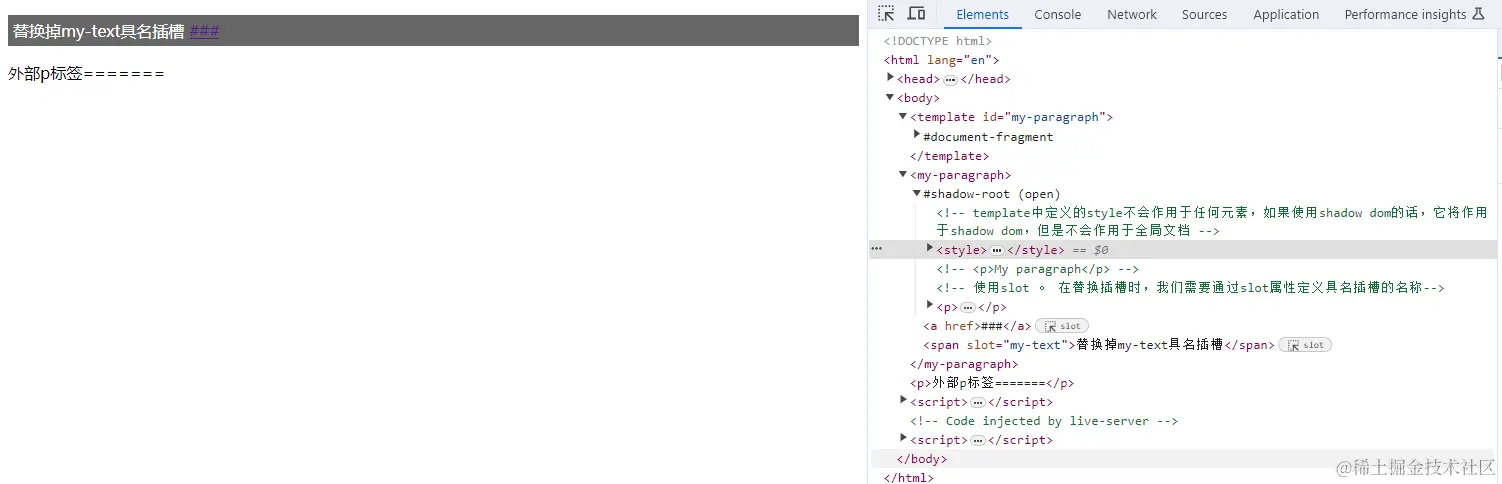1502x484 pixels.
Task: Collapse the #shadow-root (open) arrow
Action: [x=917, y=193]
